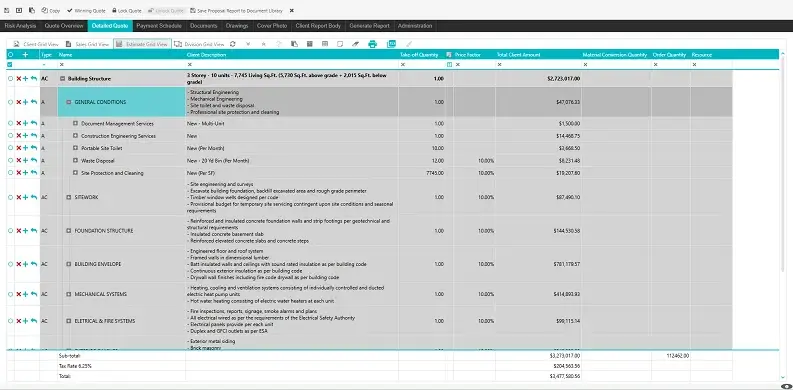Image resolution: width=793 pixels, height=390 pixels.
Task: Click Save Proposal Report to Document Library
Action: [x=236, y=10]
